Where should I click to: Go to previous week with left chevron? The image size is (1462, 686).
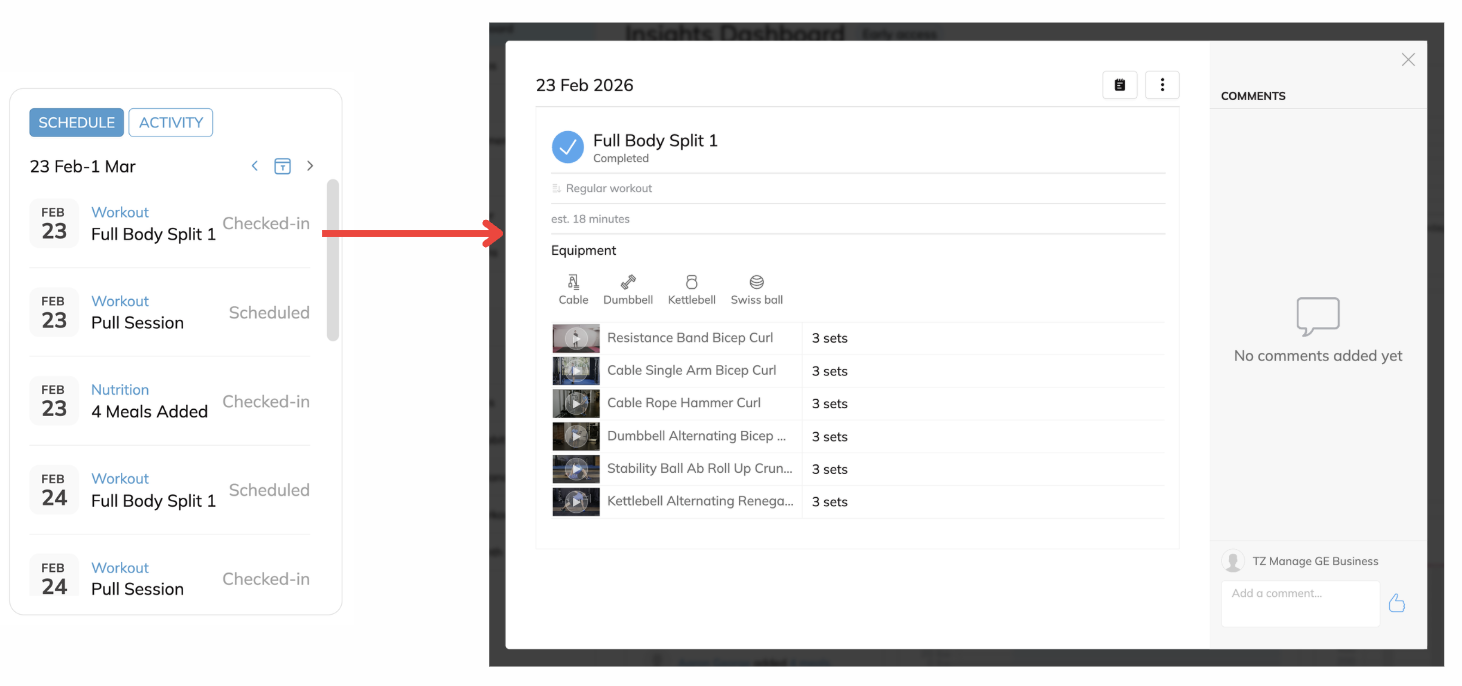click(255, 166)
